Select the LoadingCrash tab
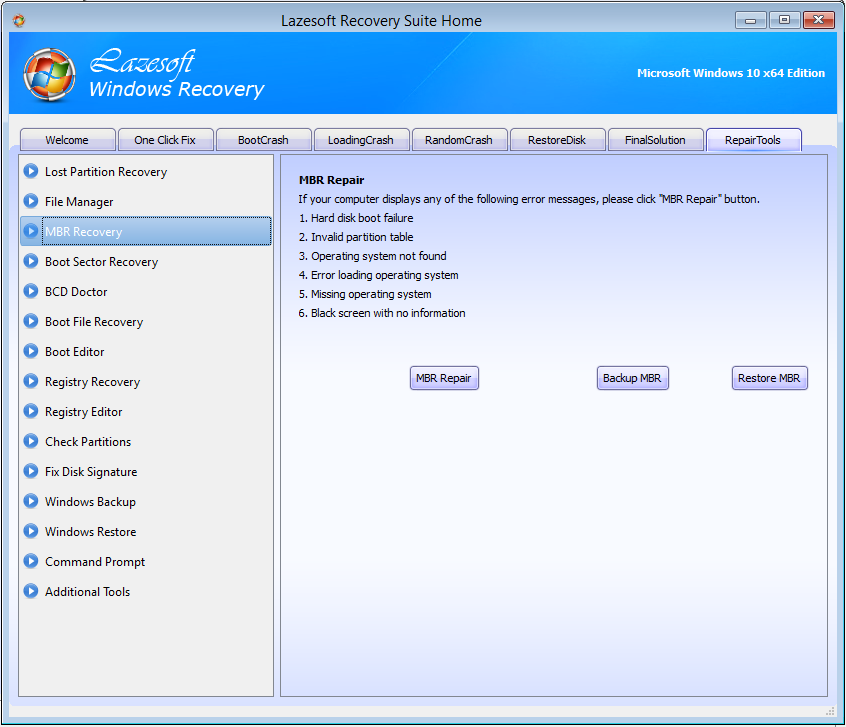846x727 pixels. coord(361,140)
